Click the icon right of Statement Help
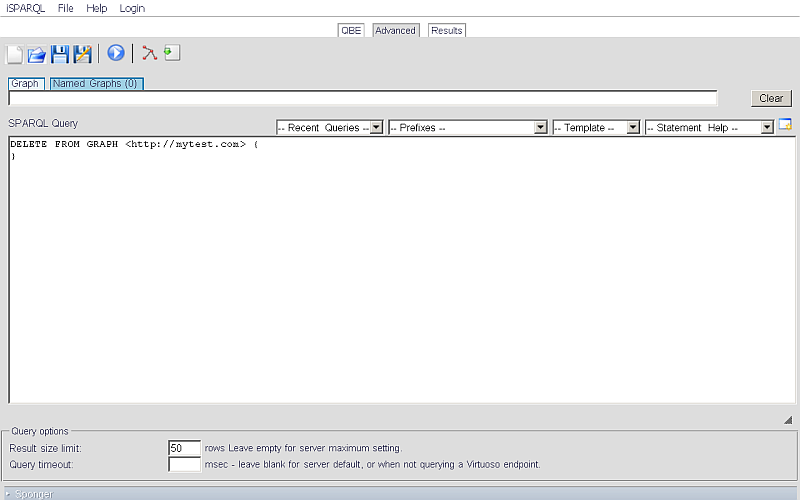The width and height of the screenshot is (800, 500). [x=785, y=125]
